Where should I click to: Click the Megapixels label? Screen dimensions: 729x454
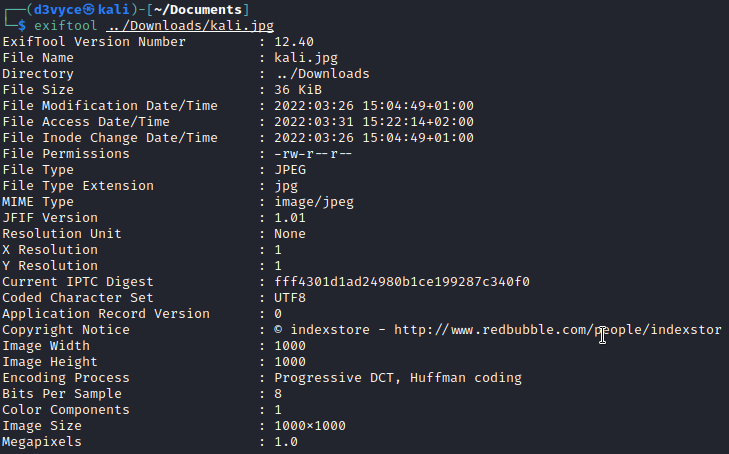pyautogui.click(x=42, y=442)
